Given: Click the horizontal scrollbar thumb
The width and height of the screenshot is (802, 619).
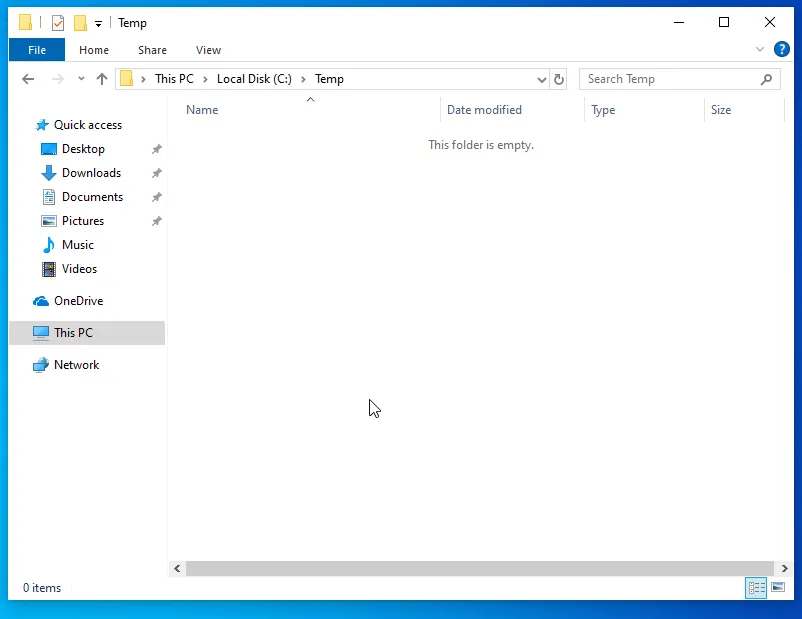Looking at the screenshot, I should (x=479, y=568).
